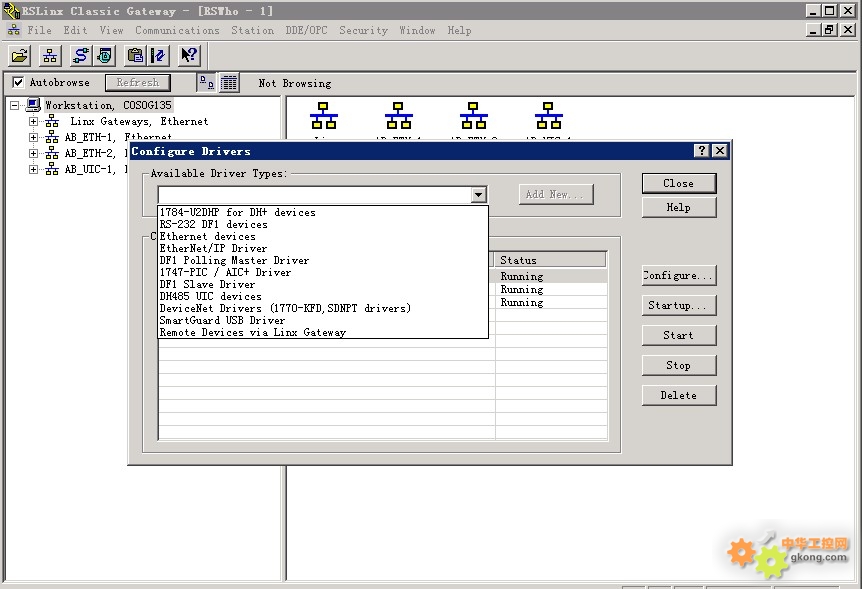Open the Help menu in the menu bar
The width and height of the screenshot is (862, 589).
pos(459,30)
